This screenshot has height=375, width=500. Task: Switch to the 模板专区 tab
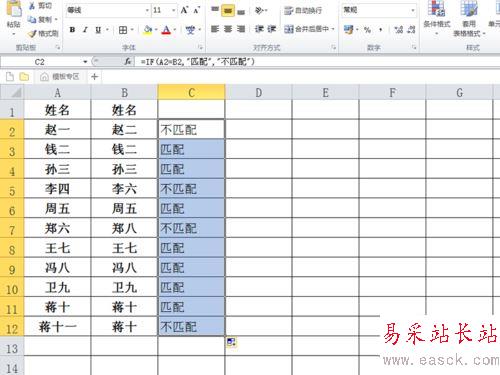tap(60, 77)
